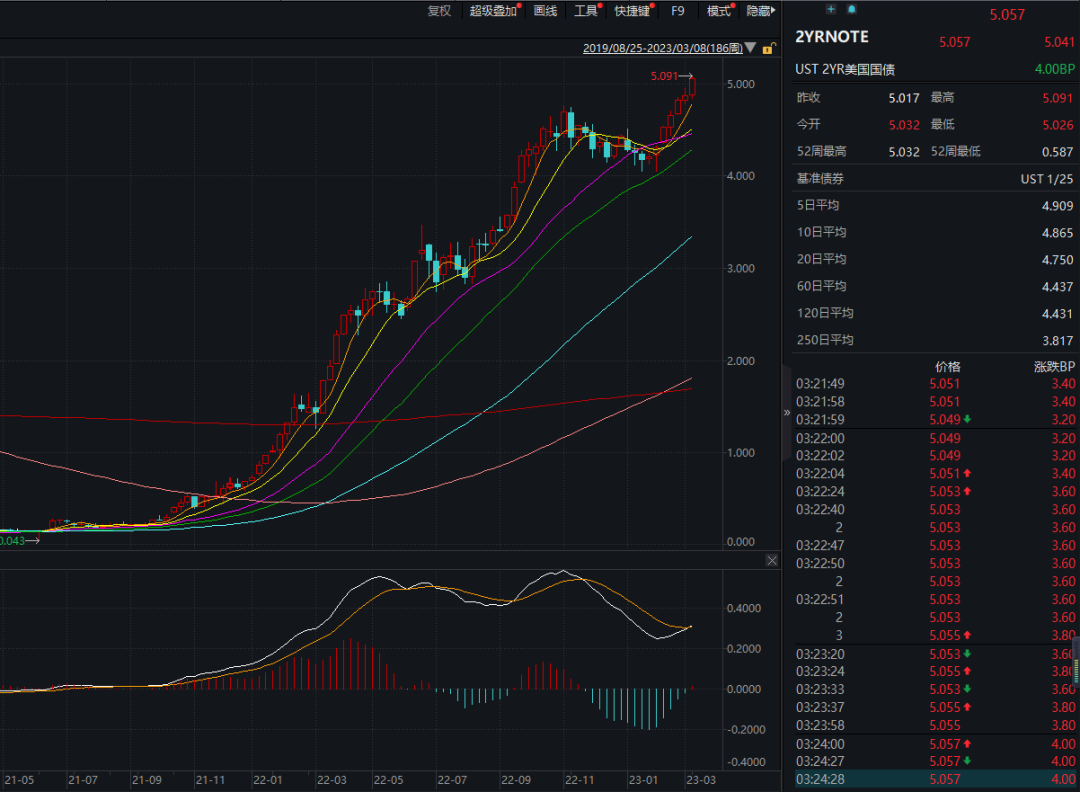This screenshot has width=1080, height=792.
Task: Open the 画线 drawing tools menu
Action: 545,11
